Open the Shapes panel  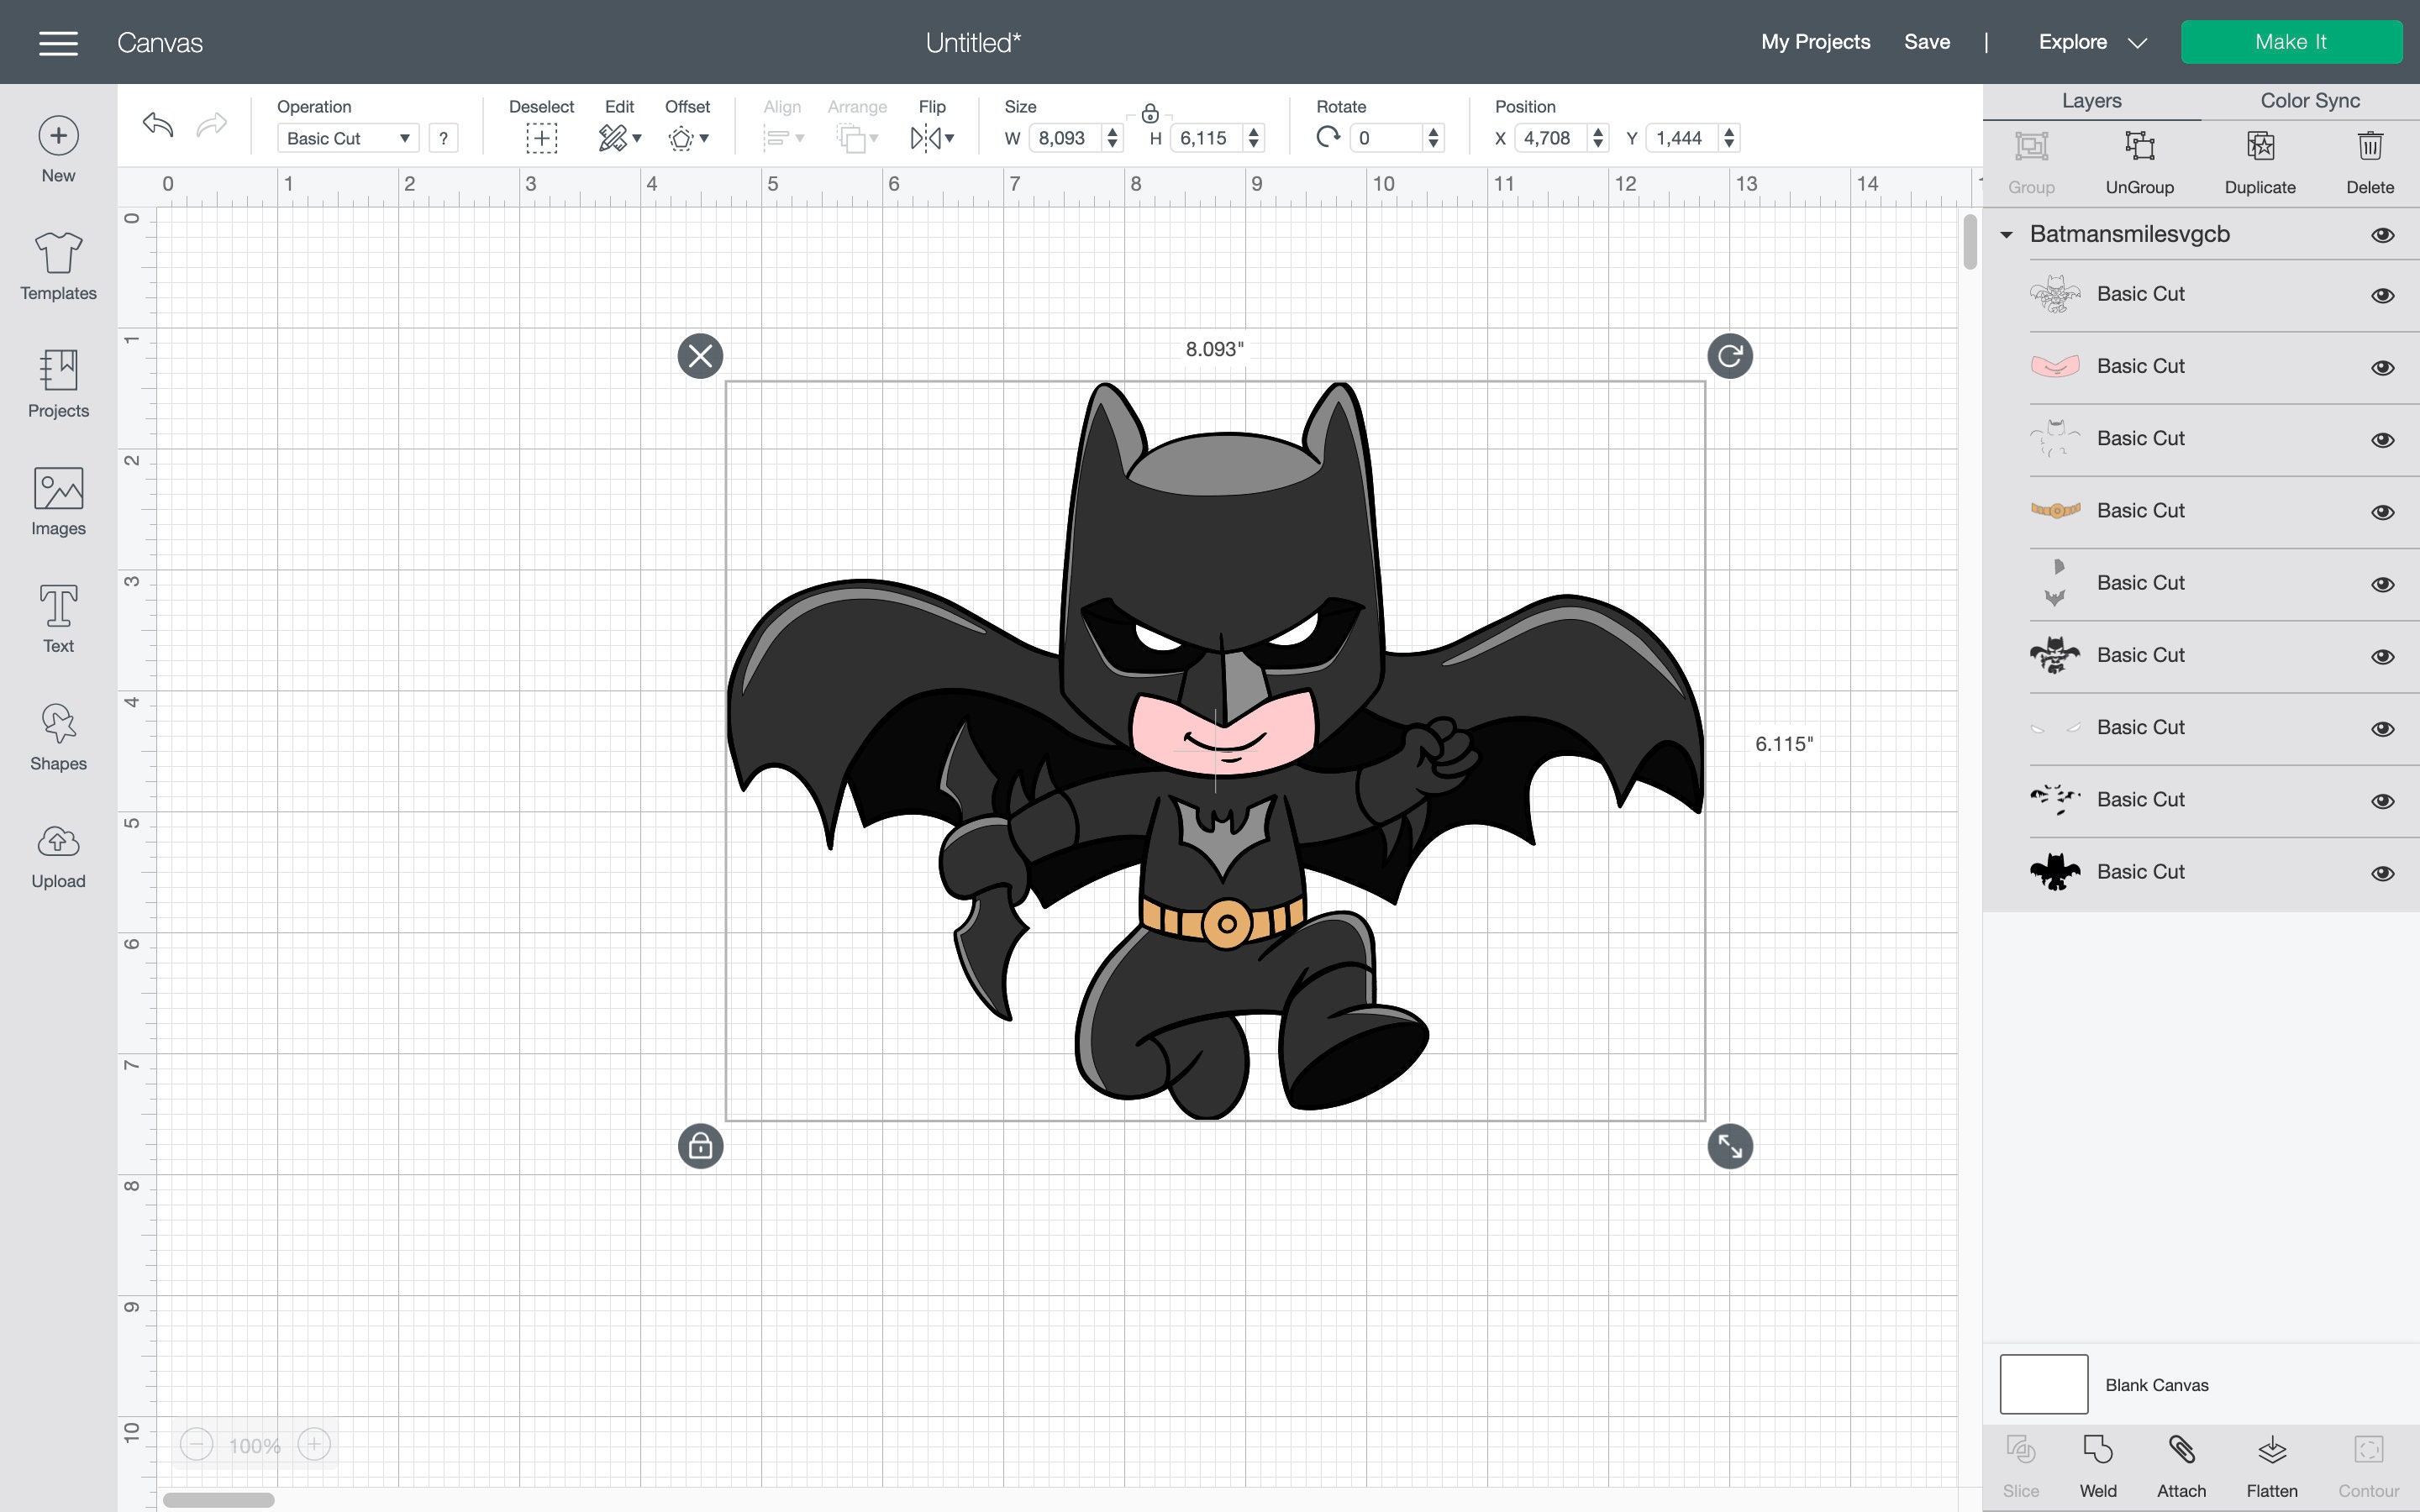tap(57, 735)
